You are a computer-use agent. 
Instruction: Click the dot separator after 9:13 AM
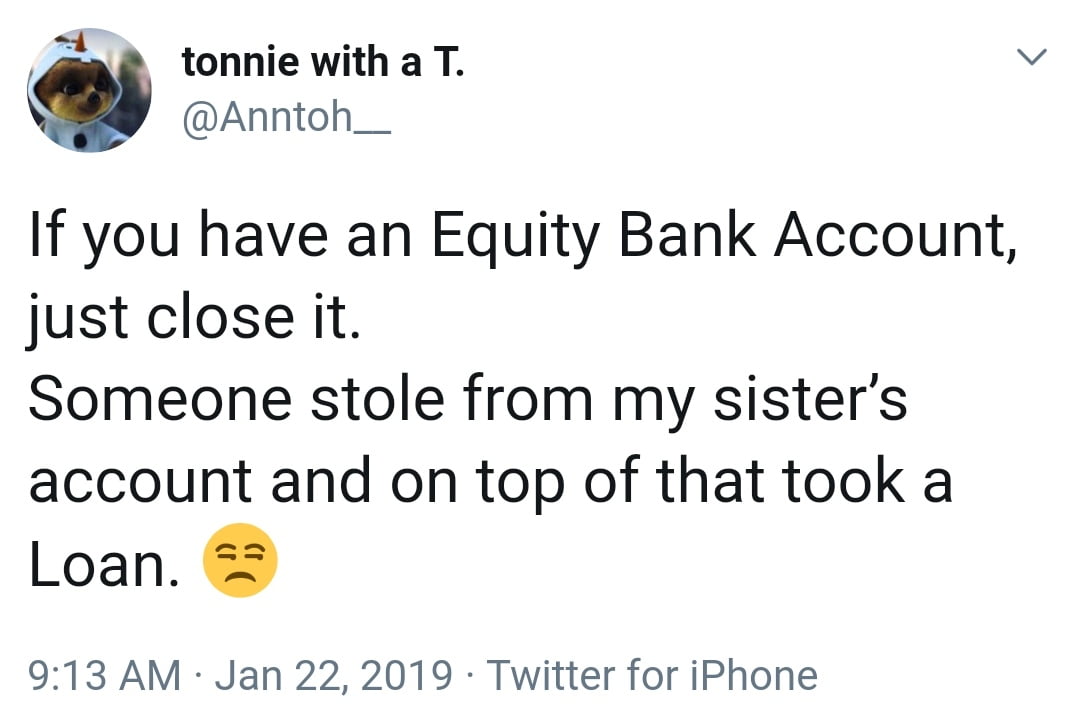click(198, 676)
